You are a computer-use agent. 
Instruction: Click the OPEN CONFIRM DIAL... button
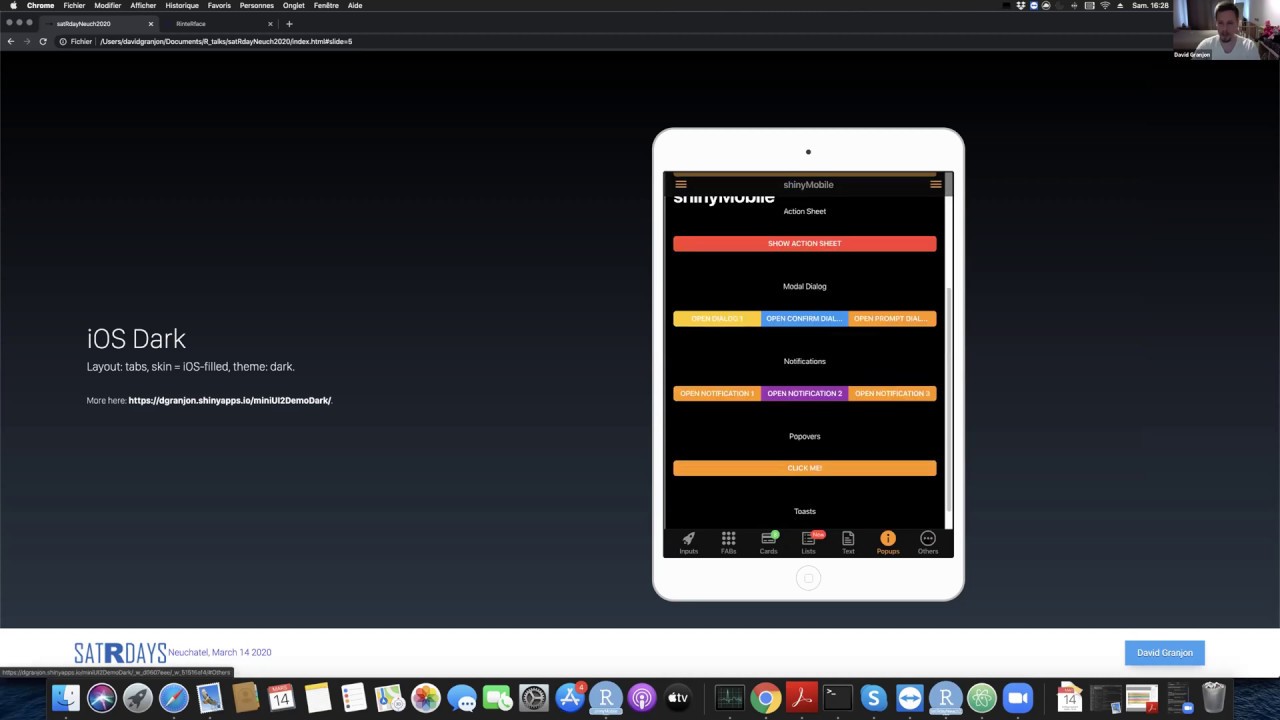pos(804,318)
